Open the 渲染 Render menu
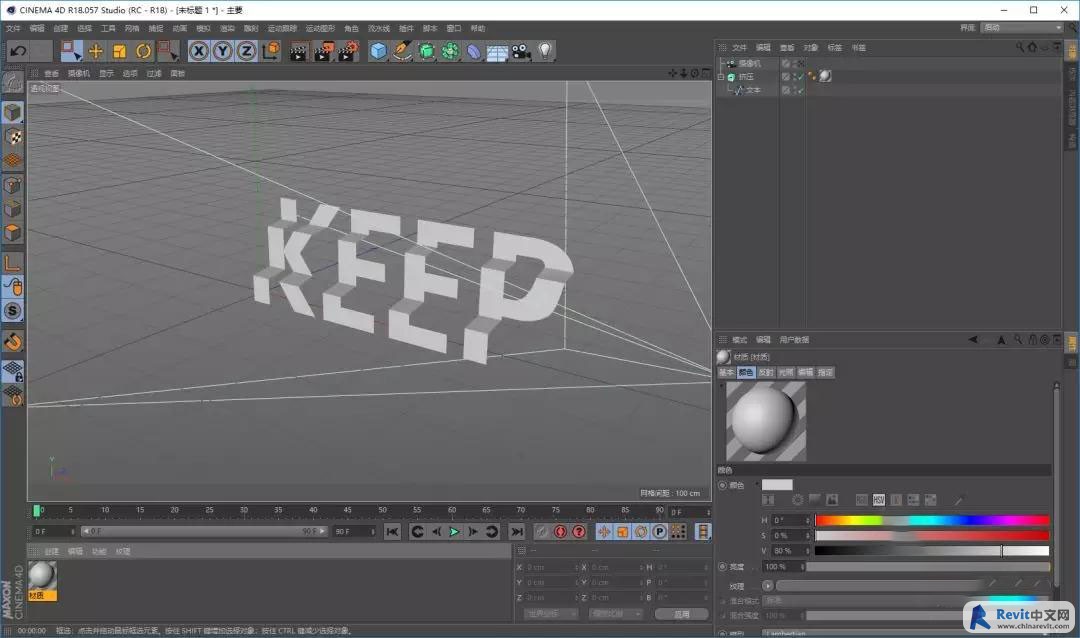Image resolution: width=1080 pixels, height=638 pixels. coord(227,28)
